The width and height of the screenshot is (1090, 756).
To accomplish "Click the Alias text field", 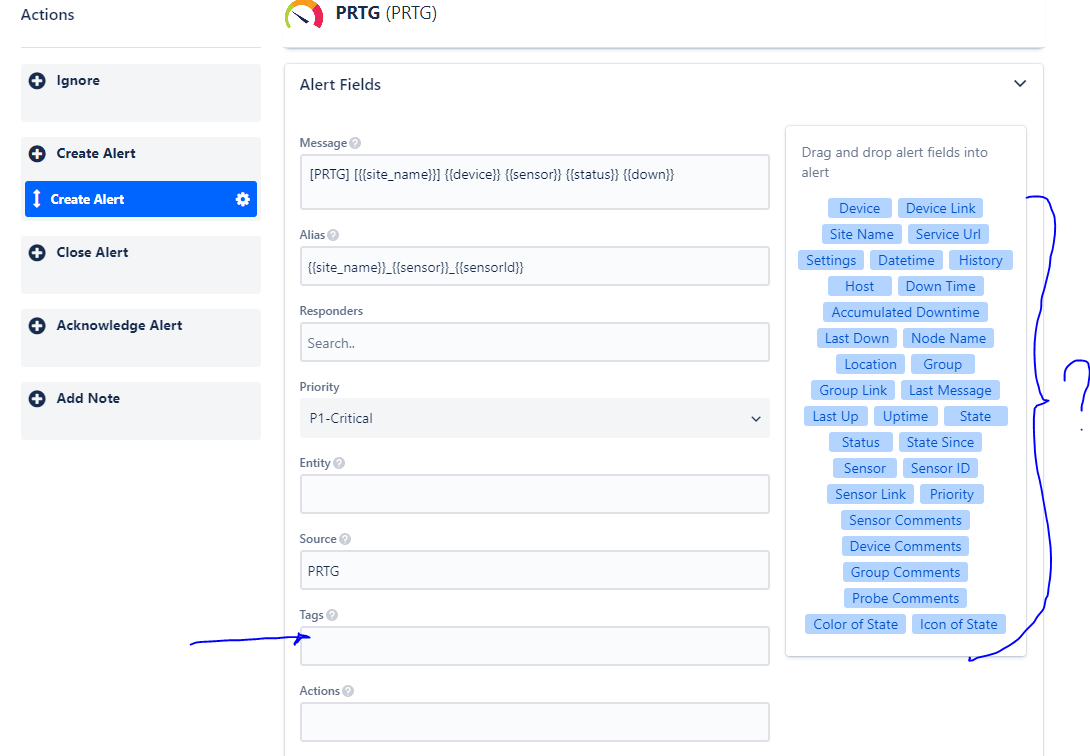I will click(x=535, y=266).
